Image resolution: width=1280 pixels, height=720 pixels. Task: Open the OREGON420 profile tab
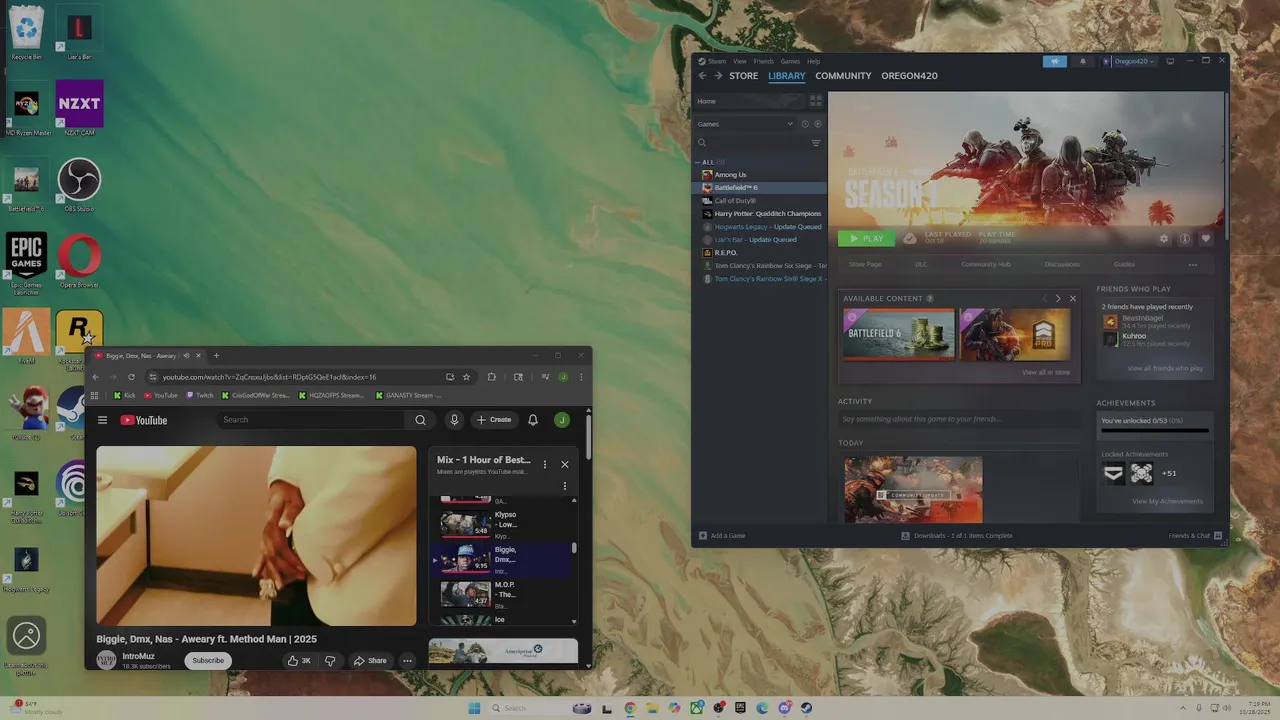coord(909,76)
